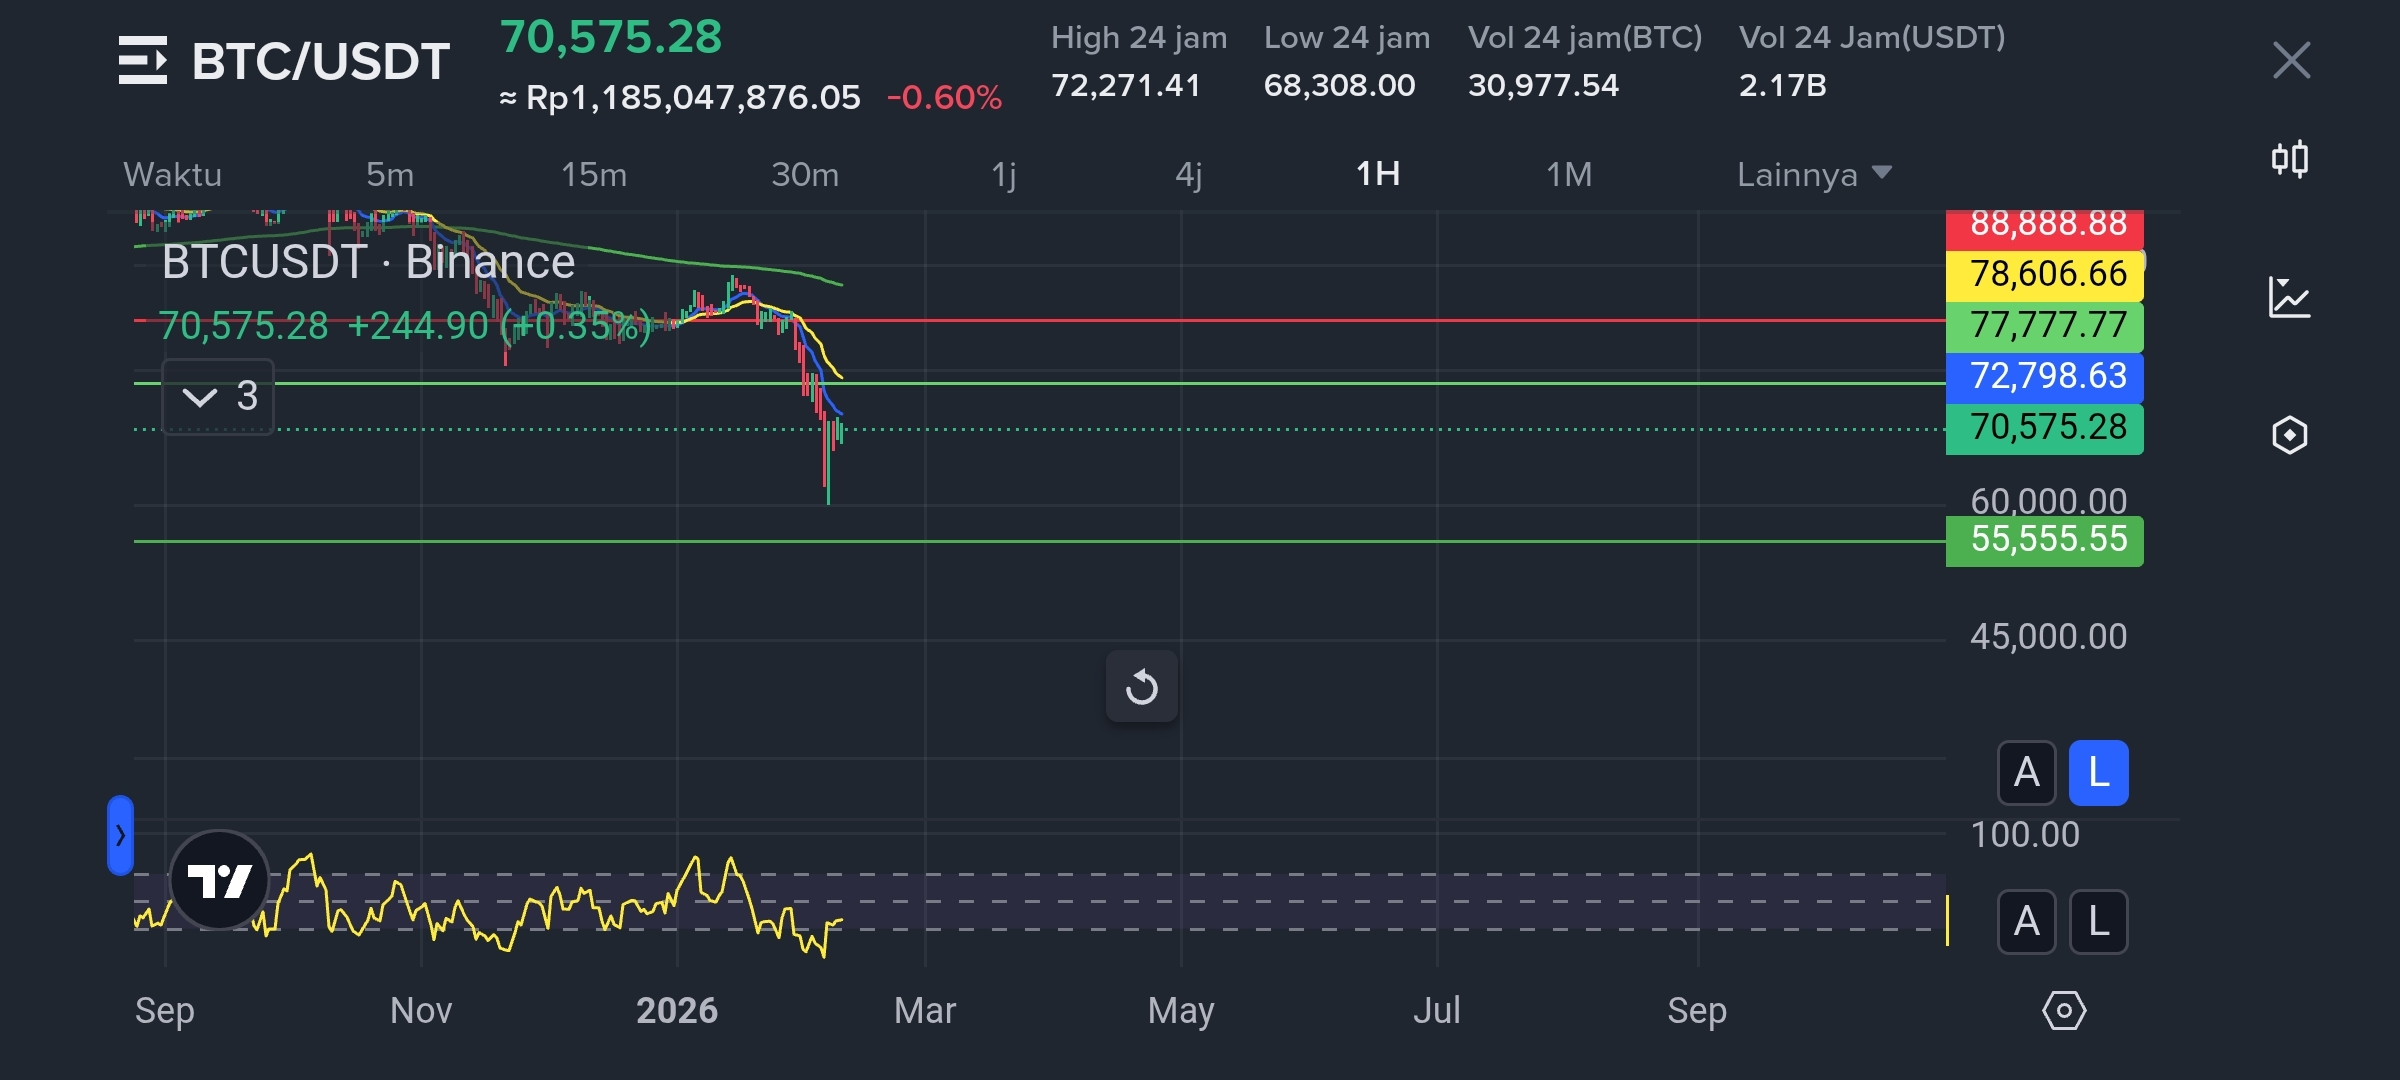Click the Rupiah value Rp1,185,047,876.05
The image size is (2400, 1080).
click(x=693, y=98)
